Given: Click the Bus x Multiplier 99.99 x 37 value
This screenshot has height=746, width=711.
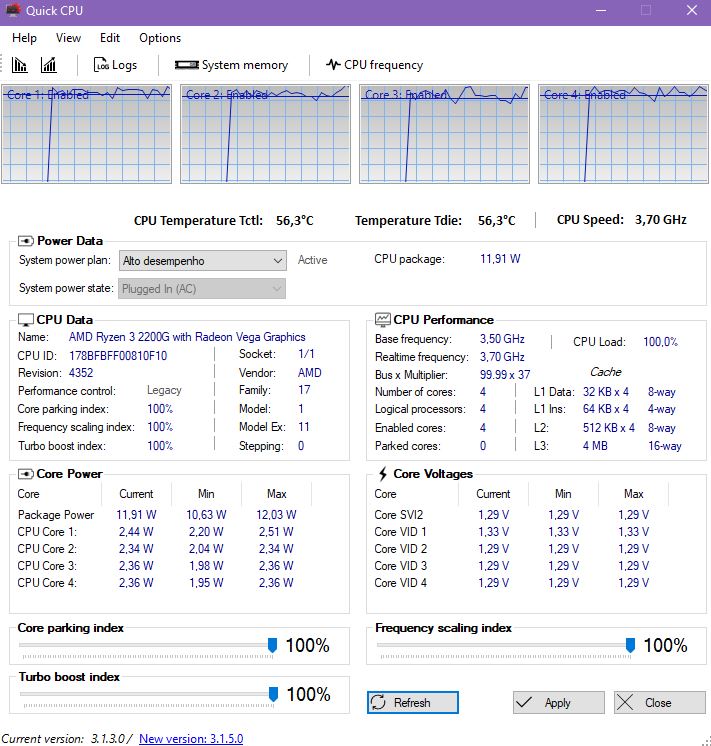Looking at the screenshot, I should click(505, 375).
